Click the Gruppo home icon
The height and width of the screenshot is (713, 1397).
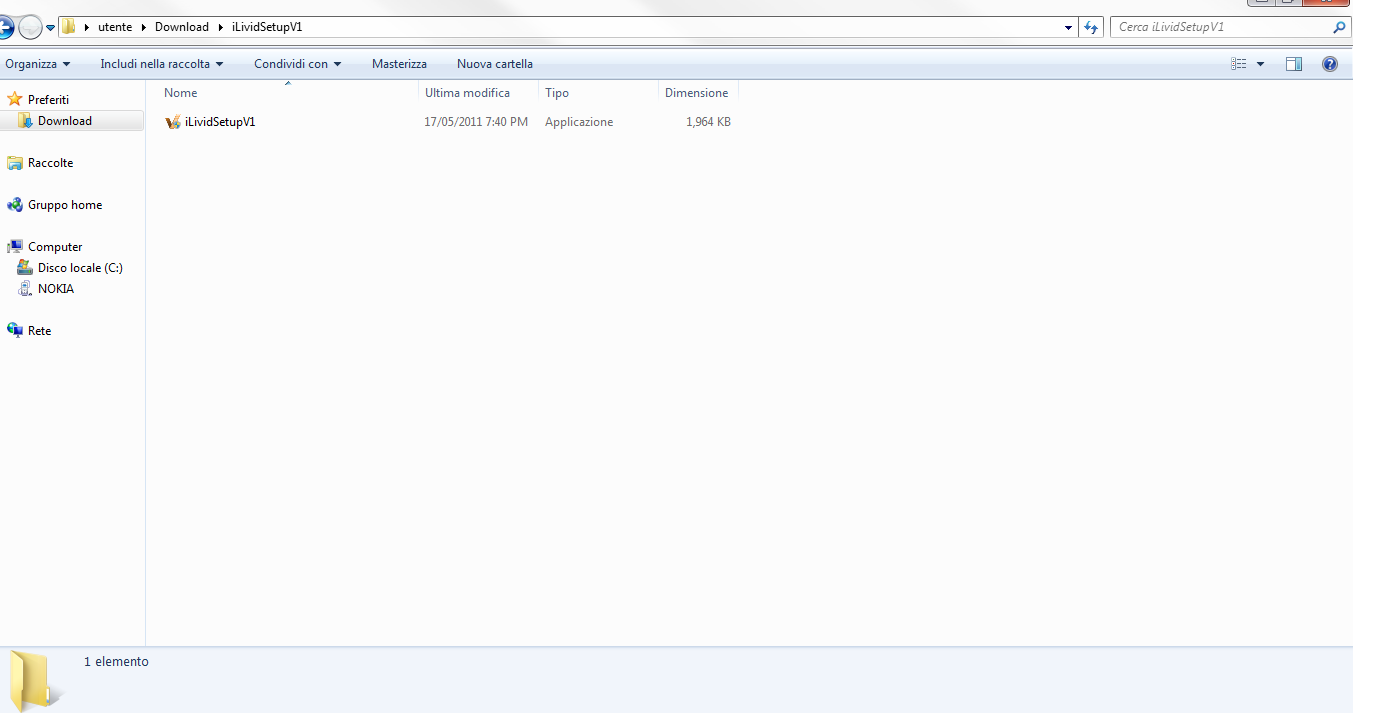15,205
